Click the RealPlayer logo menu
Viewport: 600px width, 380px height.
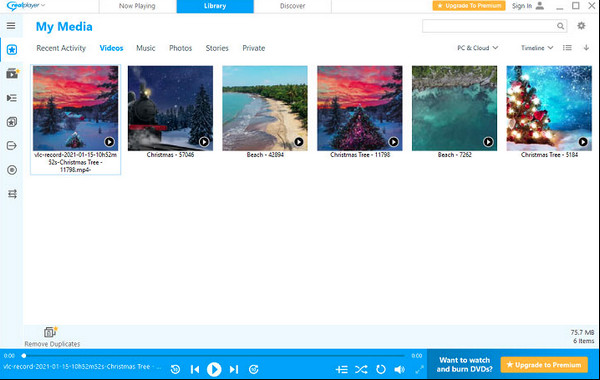tap(26, 6)
